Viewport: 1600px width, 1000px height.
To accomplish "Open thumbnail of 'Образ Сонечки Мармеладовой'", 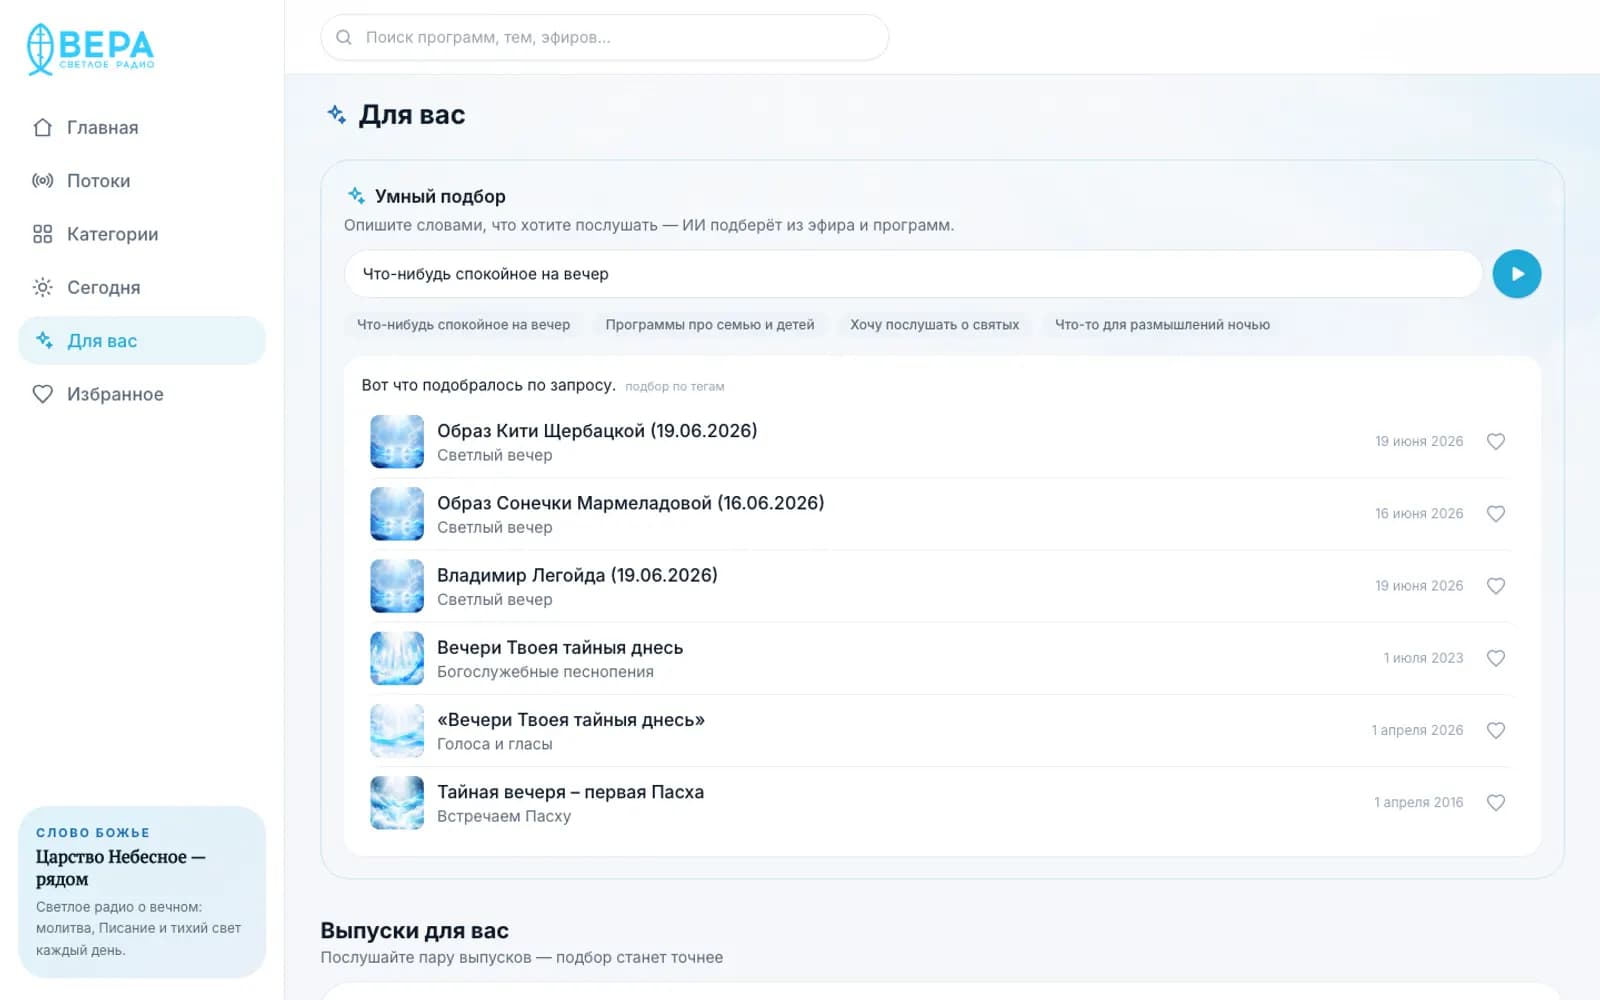I will point(397,513).
